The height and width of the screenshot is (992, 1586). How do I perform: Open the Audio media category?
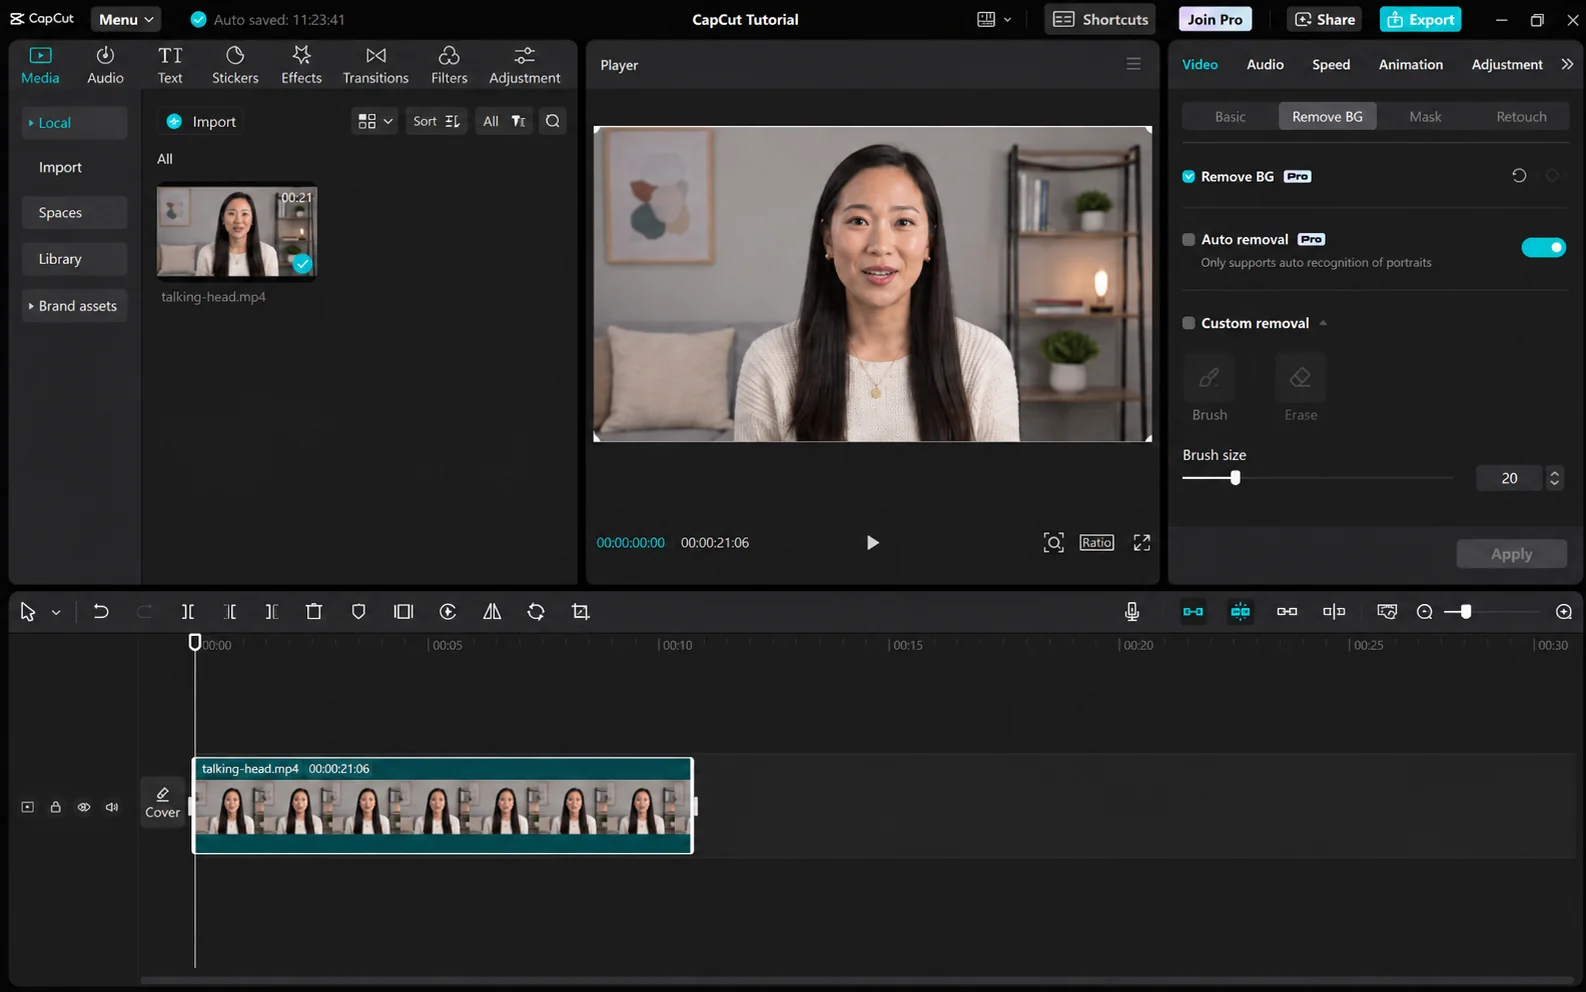[105, 65]
